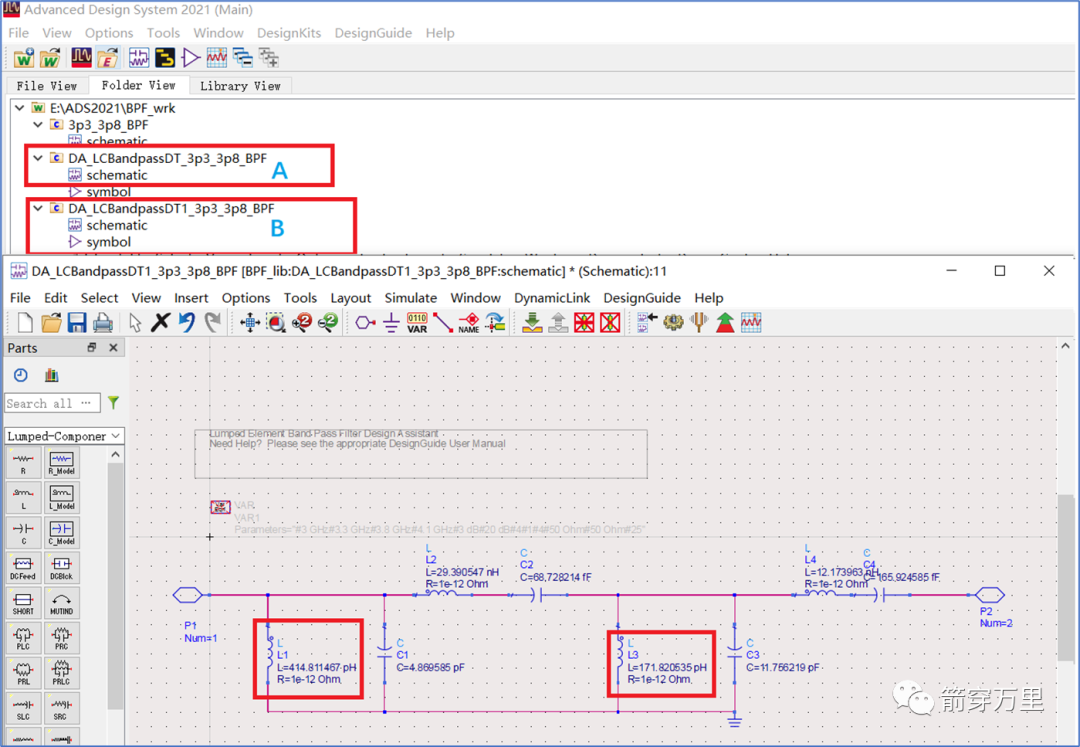Click the Open Workspace icon in main toolbar
This screenshot has width=1080, height=747.
50,59
